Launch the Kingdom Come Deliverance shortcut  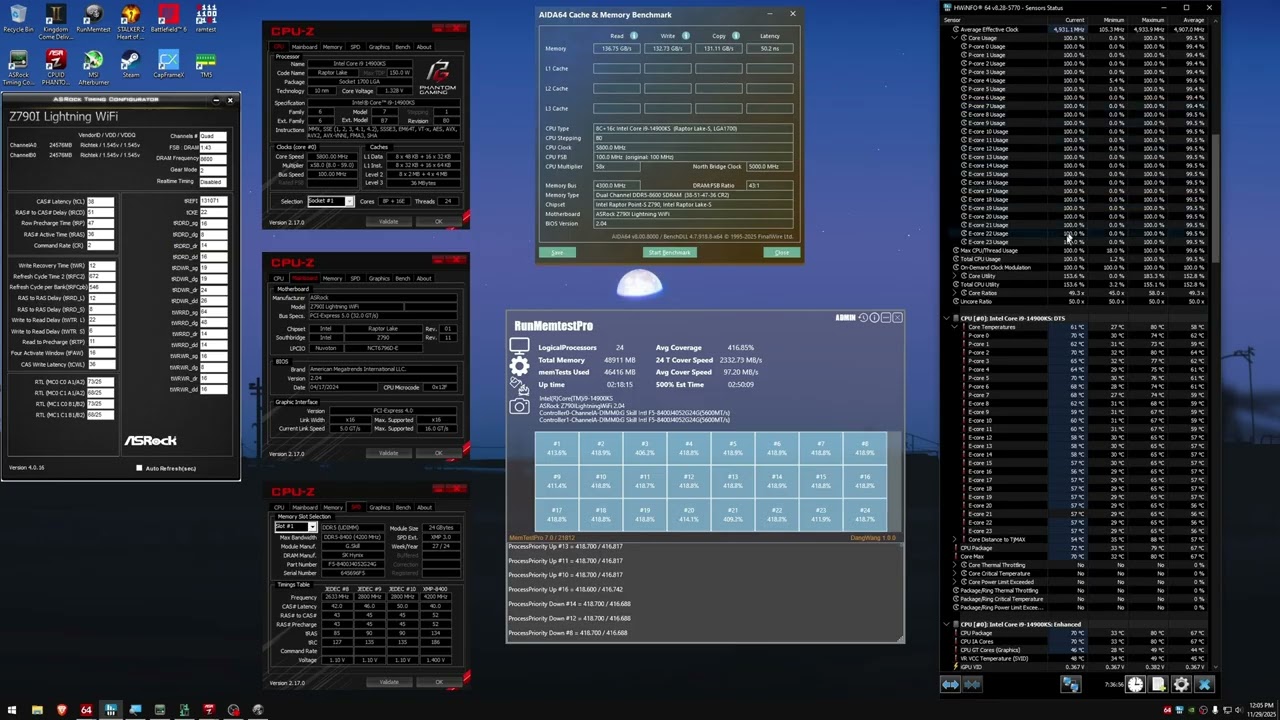point(55,21)
